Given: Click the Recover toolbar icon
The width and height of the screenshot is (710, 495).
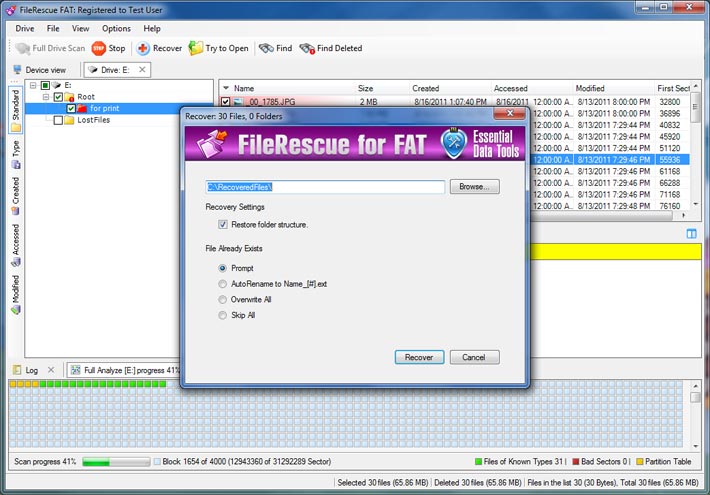Looking at the screenshot, I should pos(143,48).
